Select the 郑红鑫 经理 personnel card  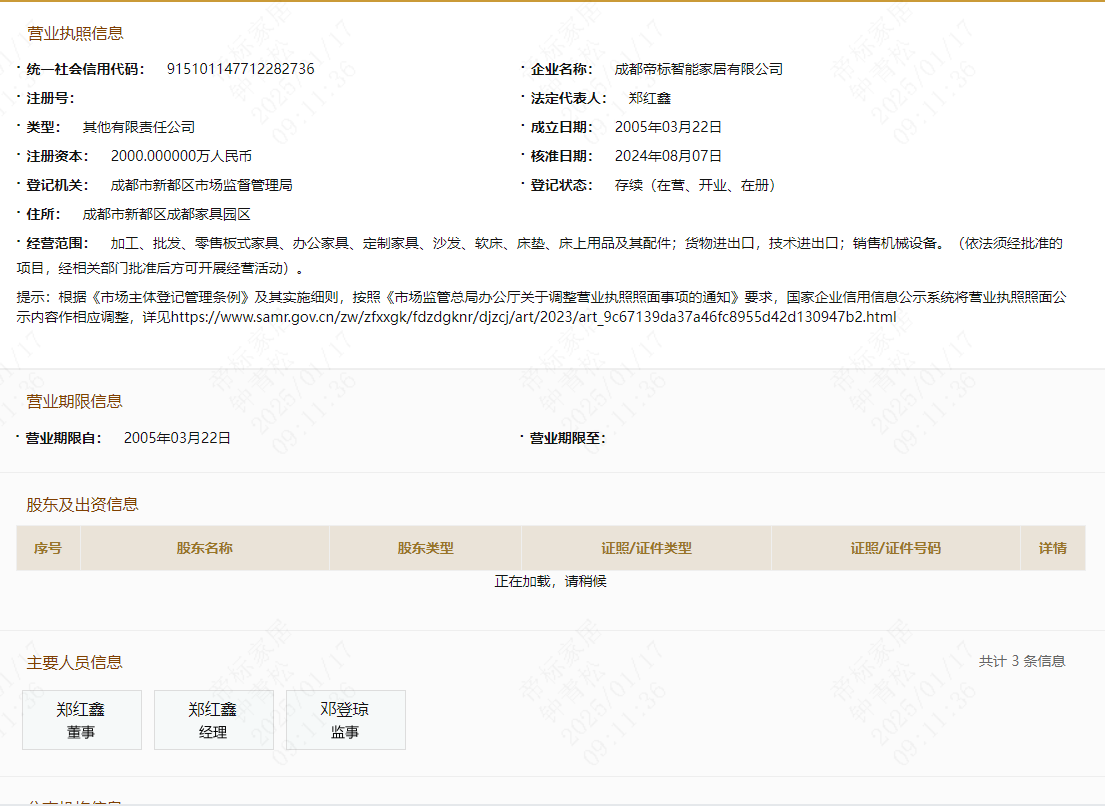point(214,719)
